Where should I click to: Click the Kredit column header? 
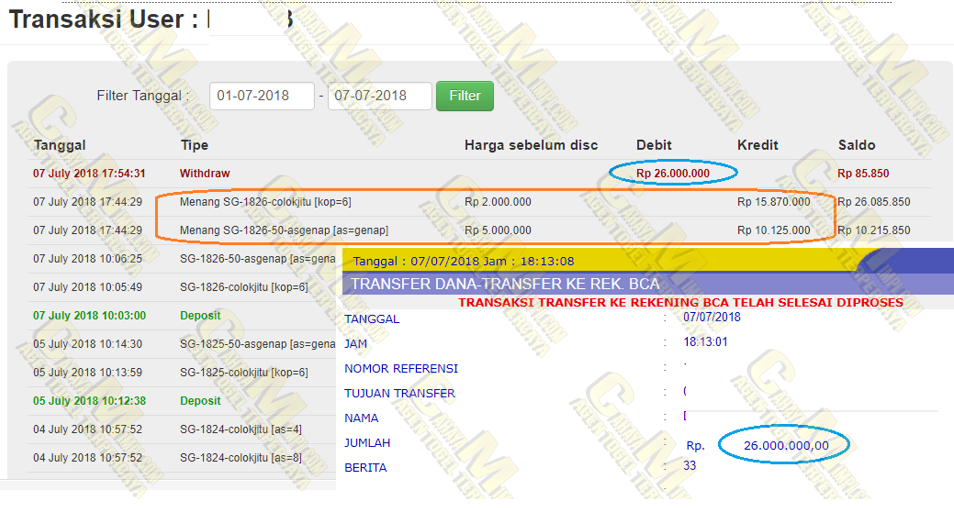[757, 146]
